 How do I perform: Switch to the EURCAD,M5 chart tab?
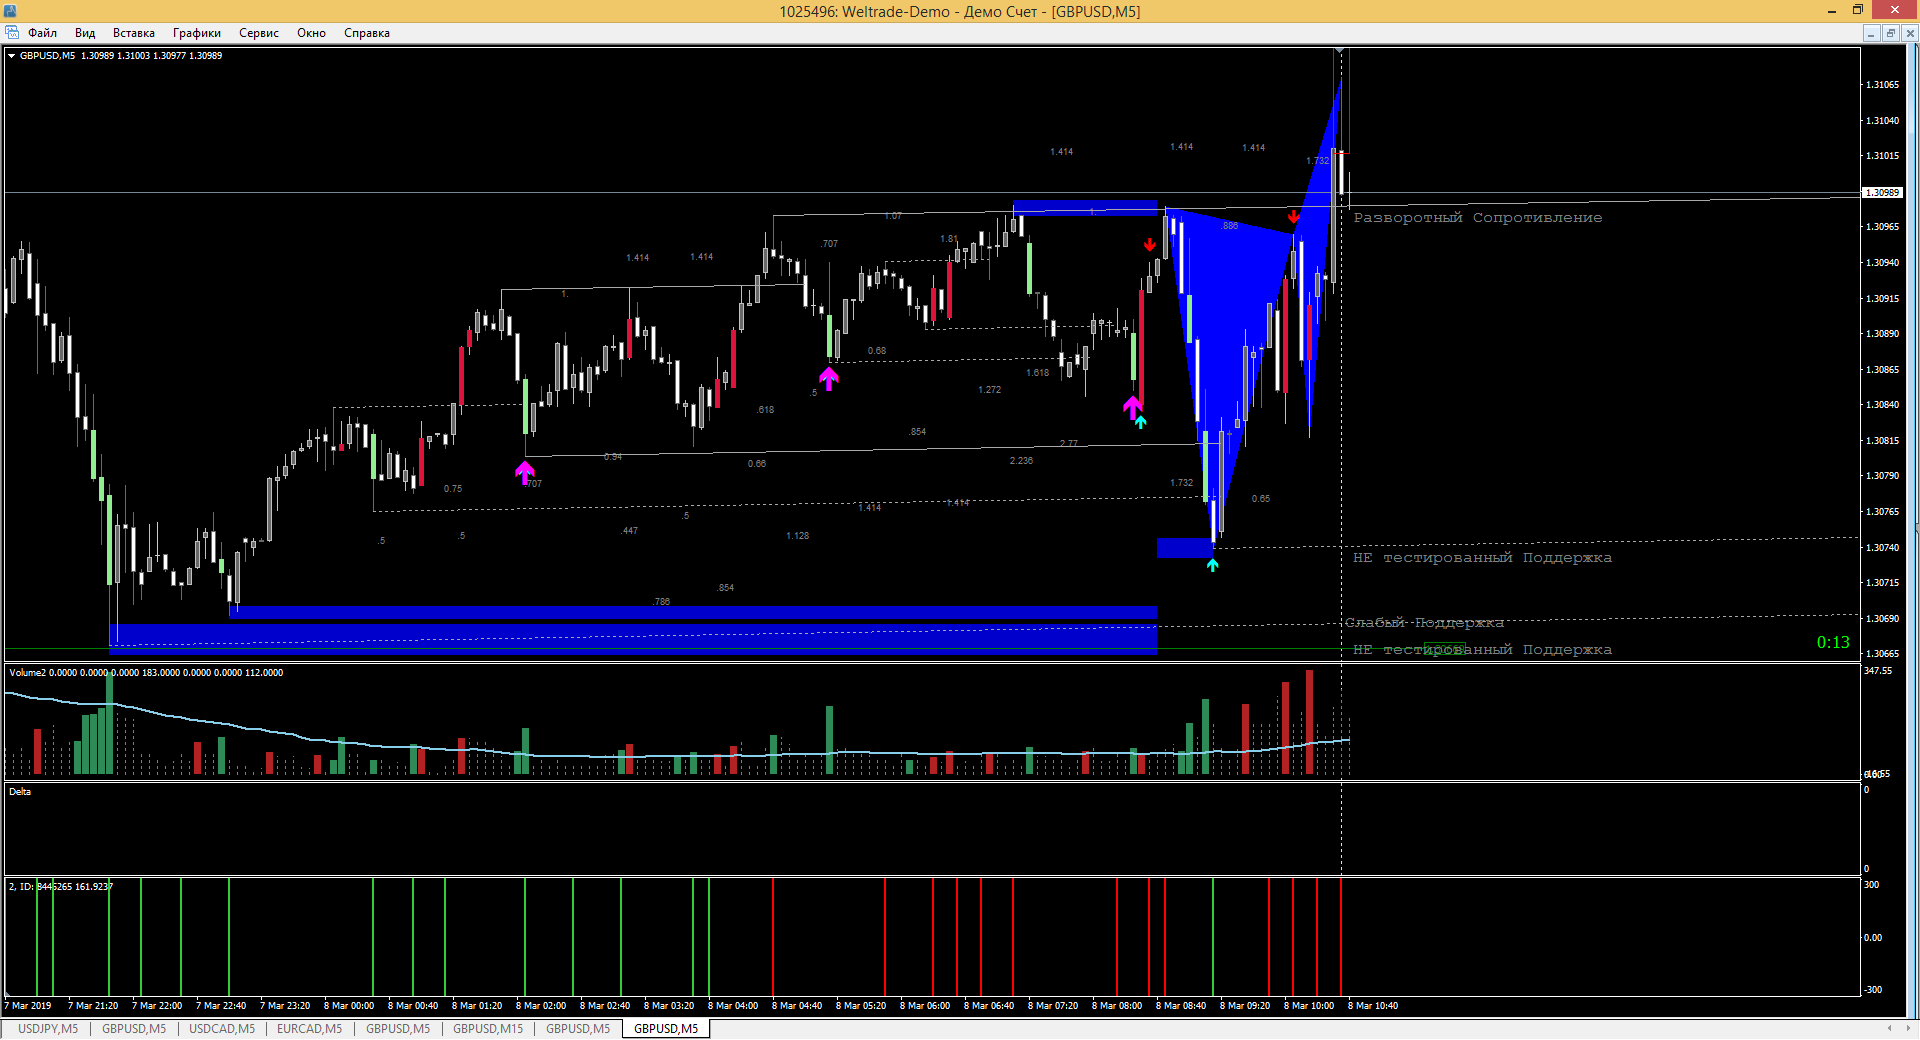click(x=309, y=1029)
